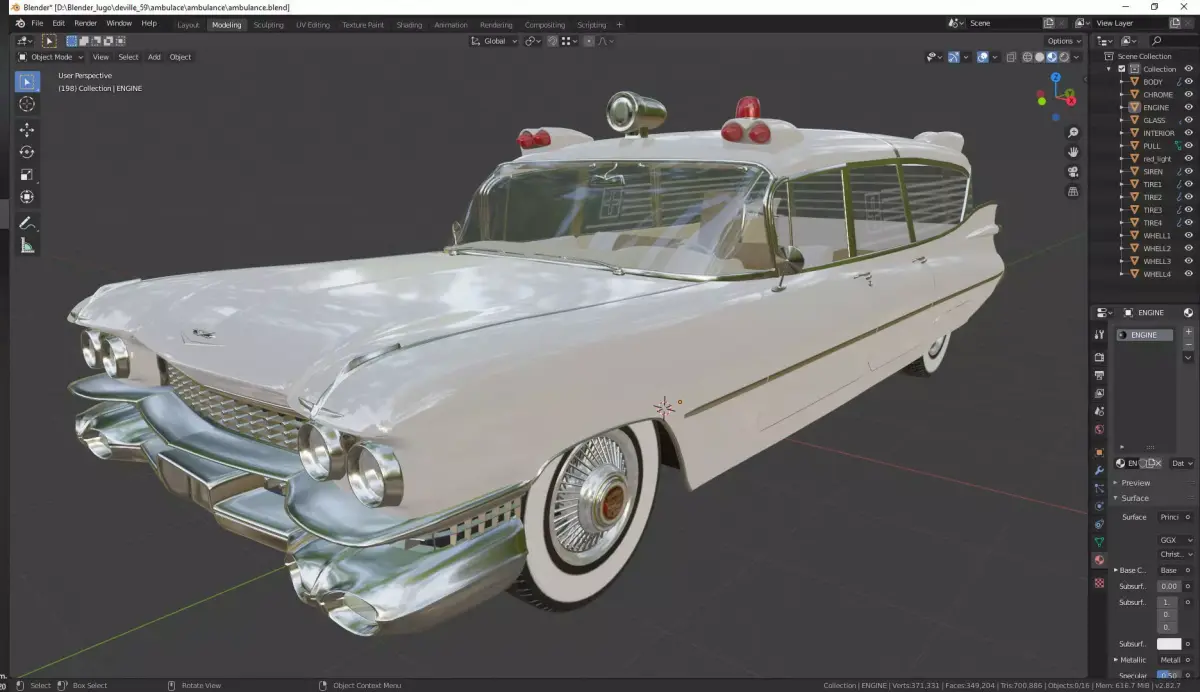The width and height of the screenshot is (1200, 692).
Task: Switch to the Shading workspace tab
Action: (409, 25)
